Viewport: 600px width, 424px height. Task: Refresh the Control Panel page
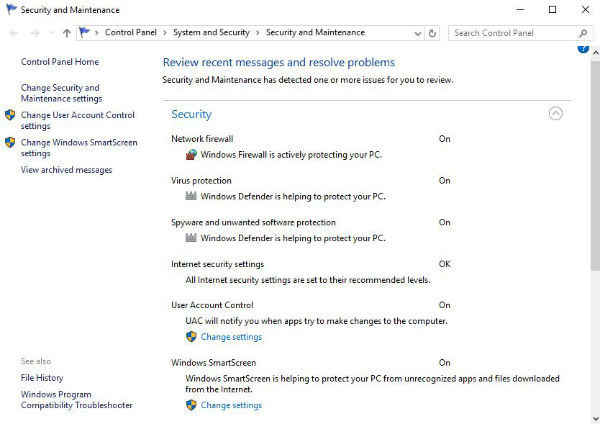pyautogui.click(x=432, y=33)
